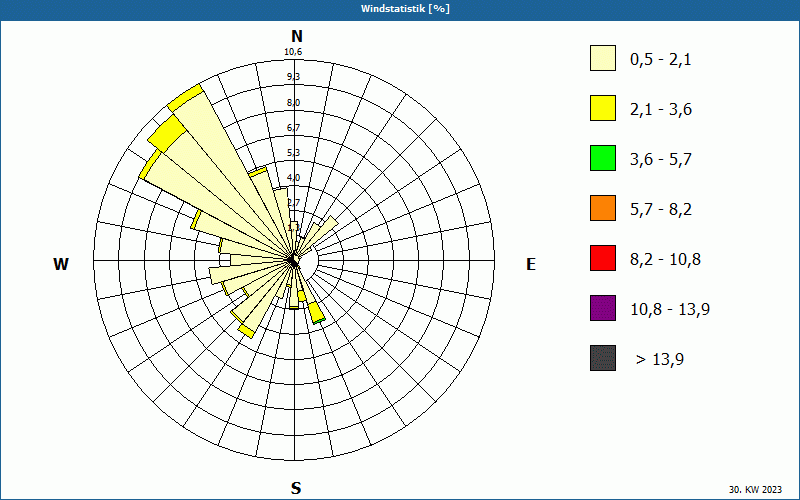Click the 6,7 axis scale value
This screenshot has height=500, width=800.
coord(293,128)
